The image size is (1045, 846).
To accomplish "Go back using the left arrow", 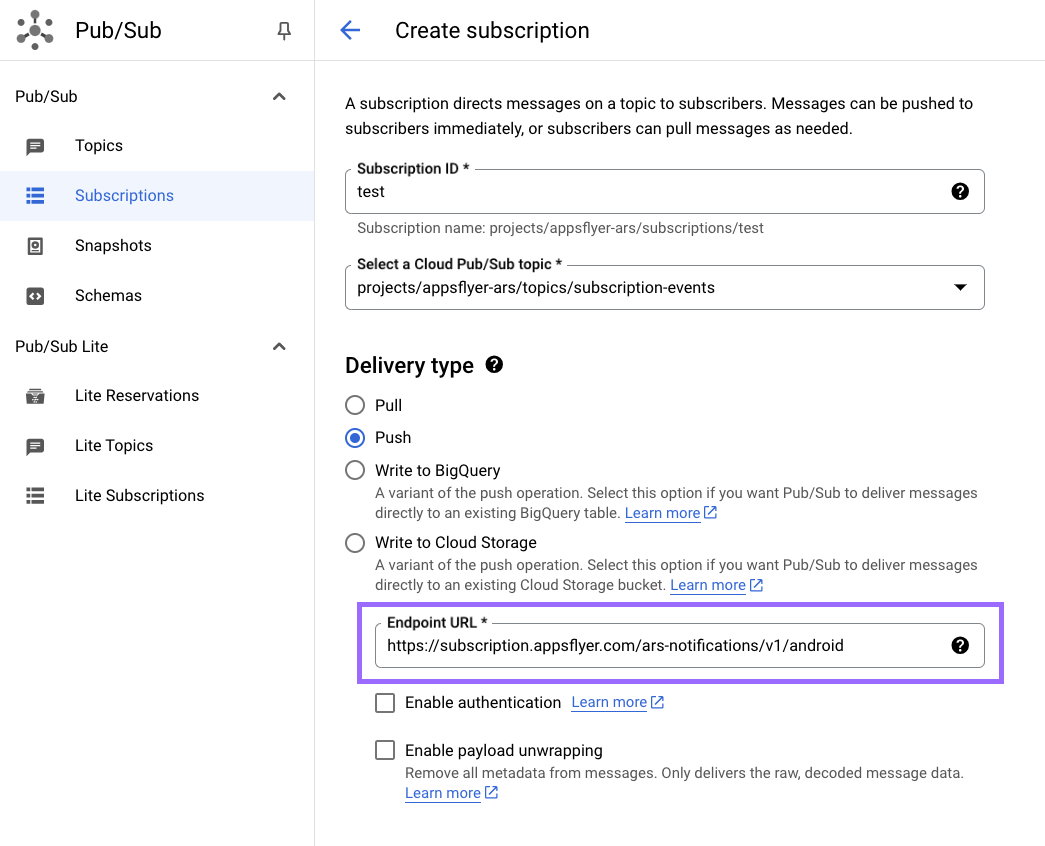I will coord(350,30).
